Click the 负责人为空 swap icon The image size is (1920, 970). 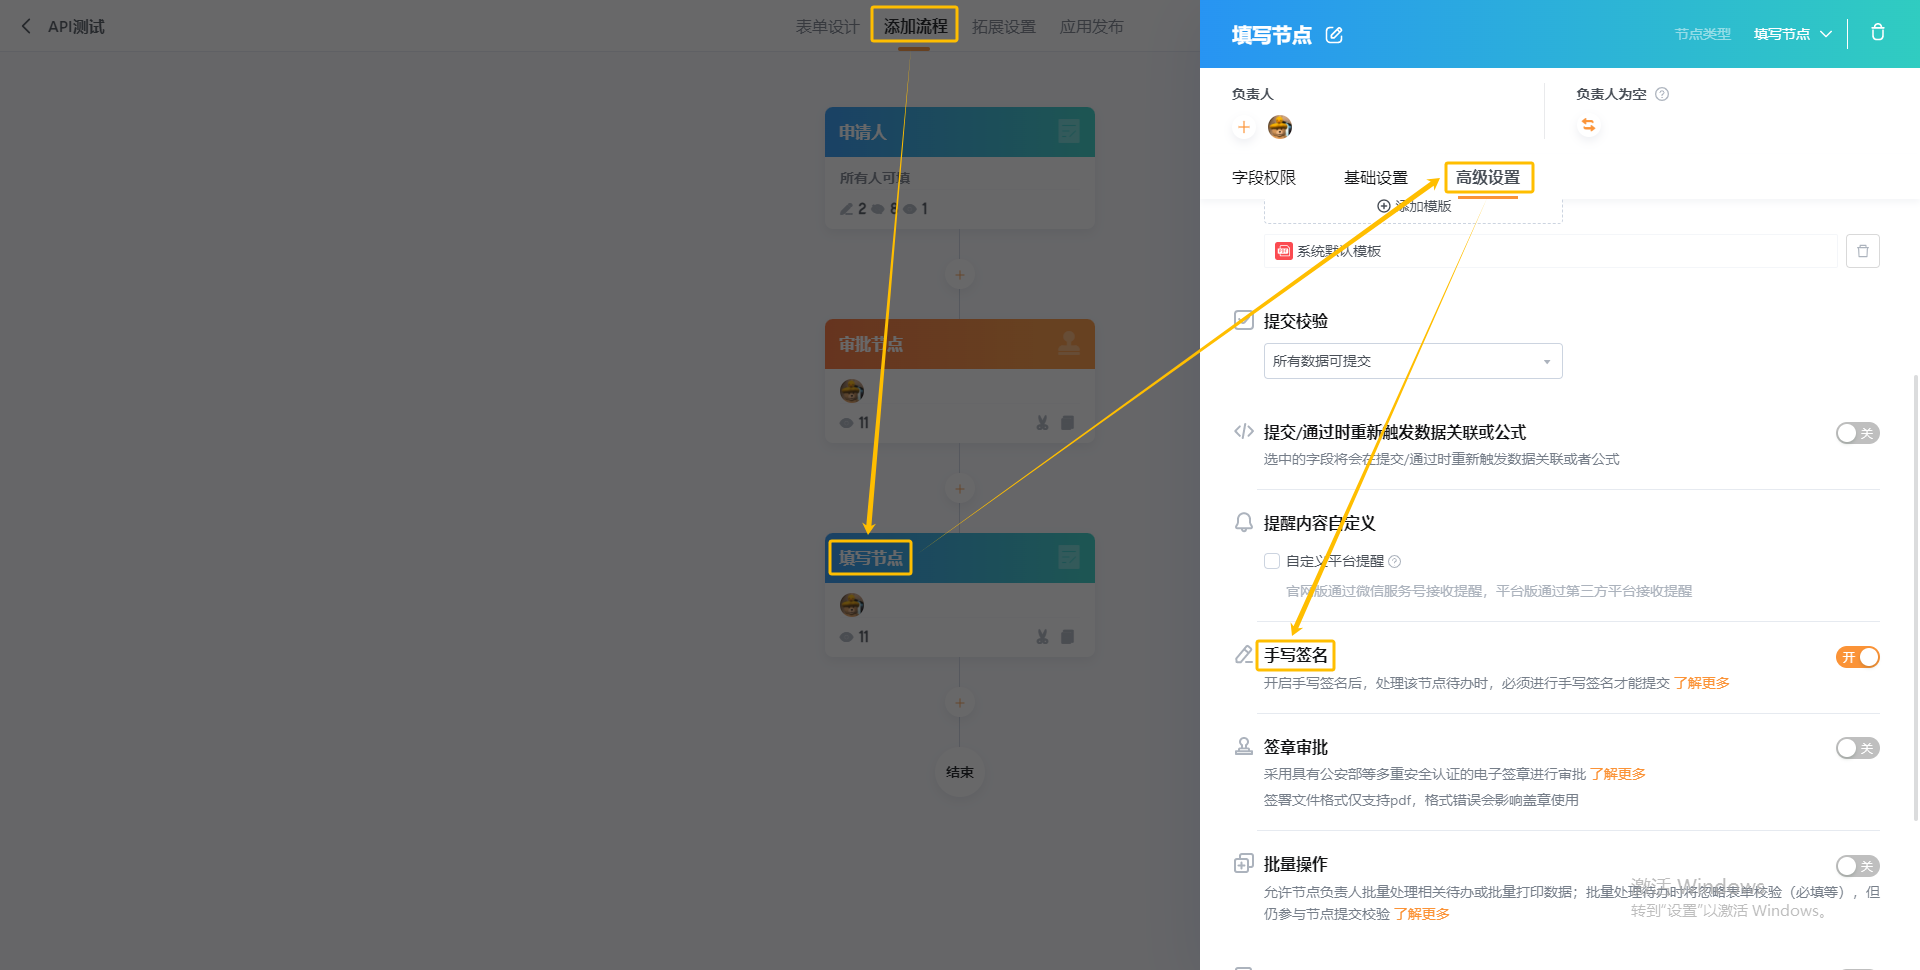1588,125
